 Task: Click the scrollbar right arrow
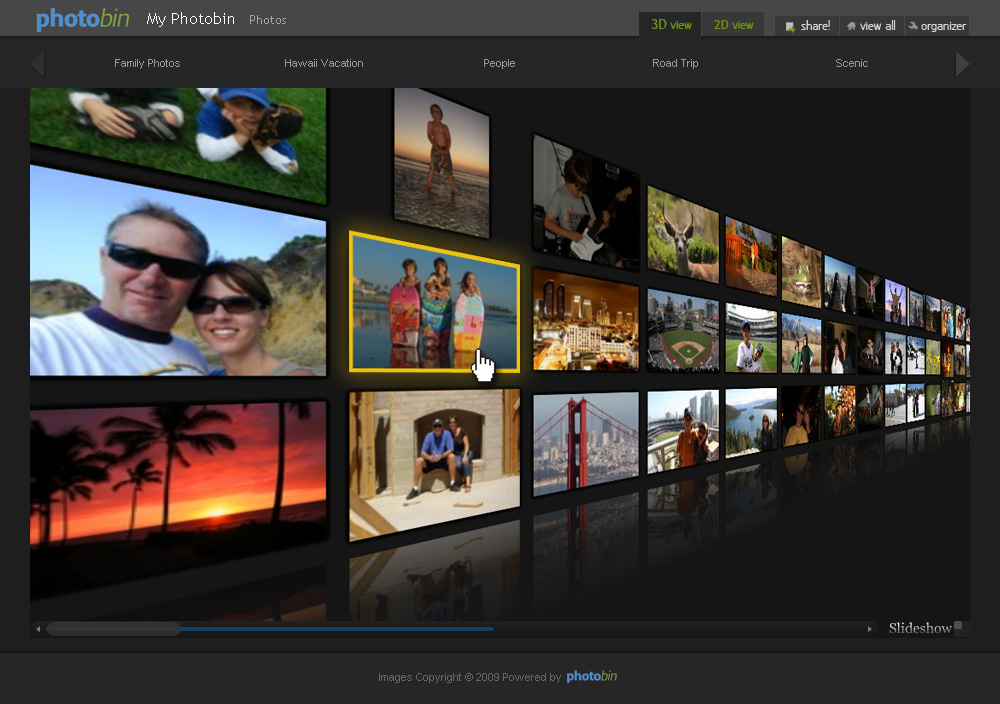click(869, 629)
